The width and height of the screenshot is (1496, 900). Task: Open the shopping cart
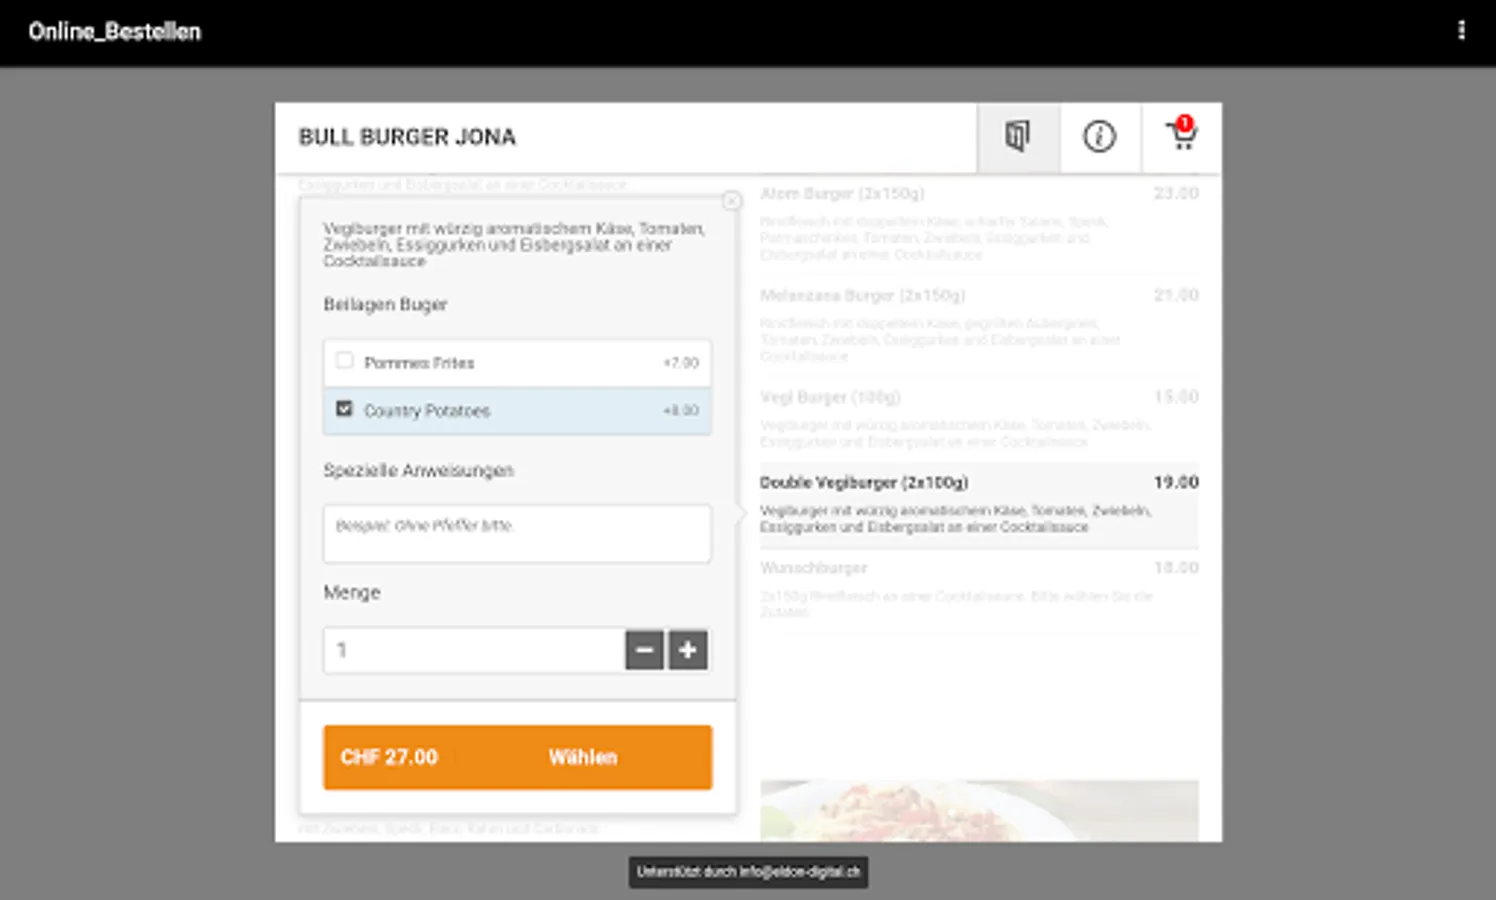[1182, 135]
